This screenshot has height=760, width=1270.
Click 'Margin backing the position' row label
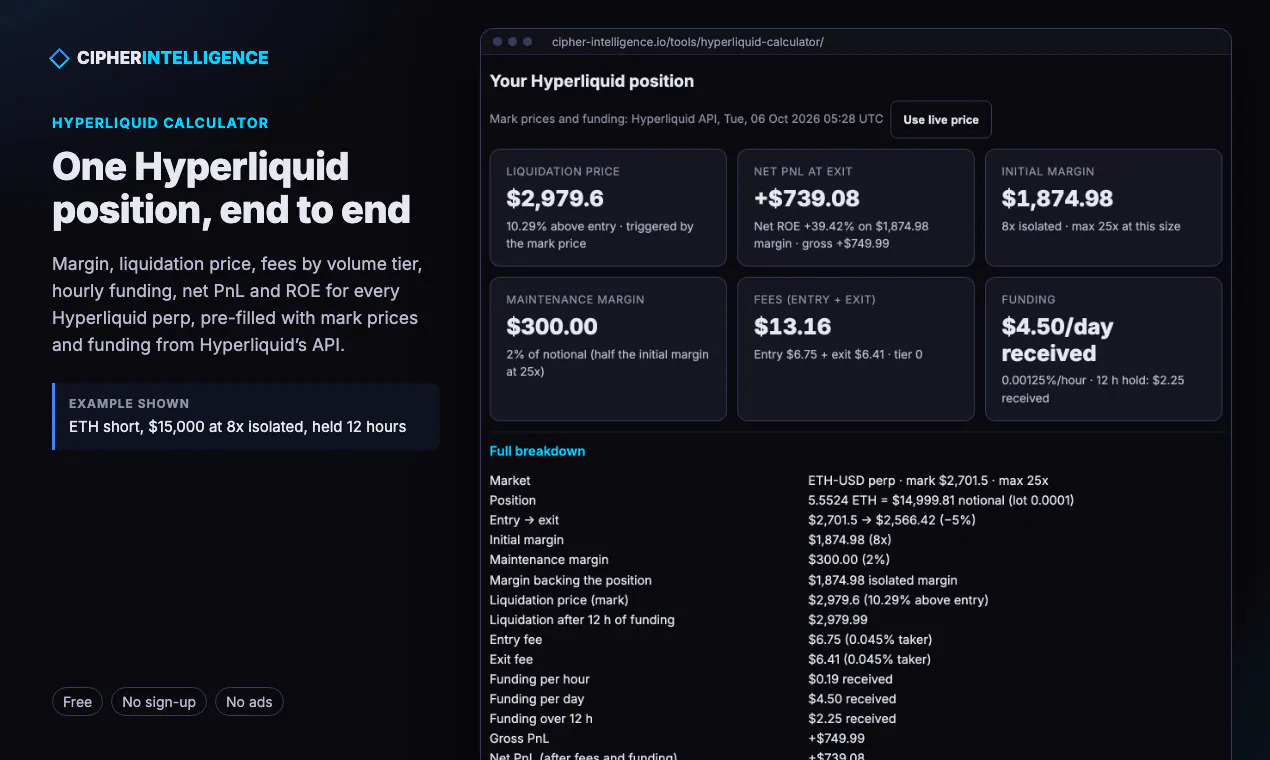[x=571, y=580]
